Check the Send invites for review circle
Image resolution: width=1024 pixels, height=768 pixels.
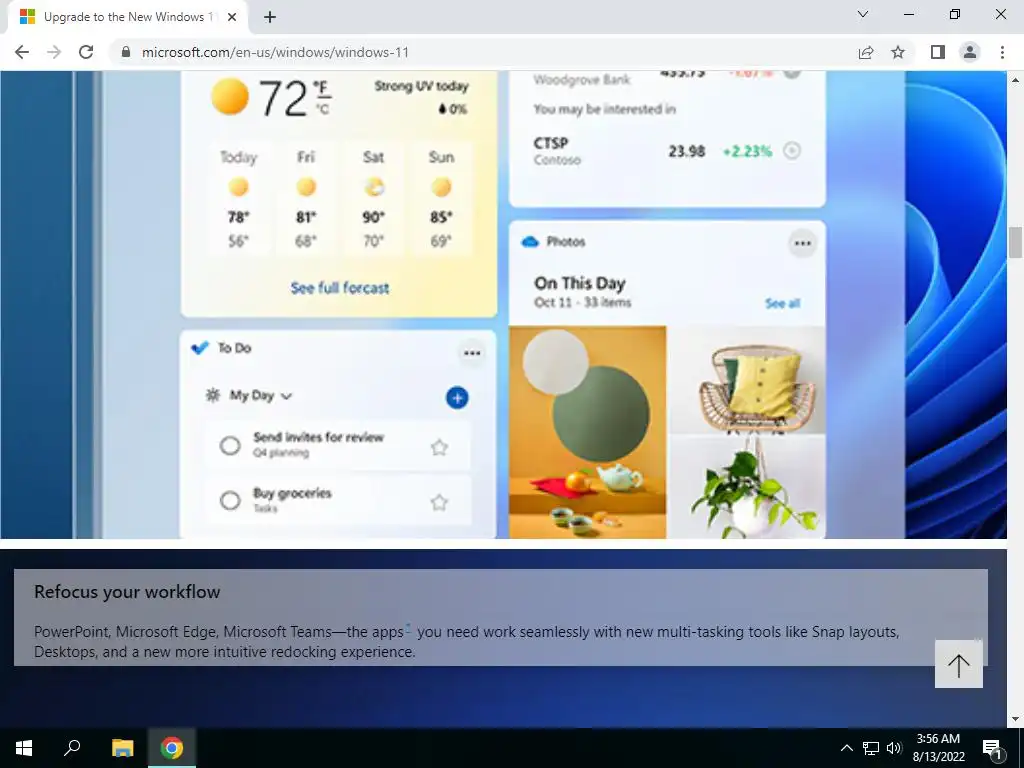tap(230, 446)
